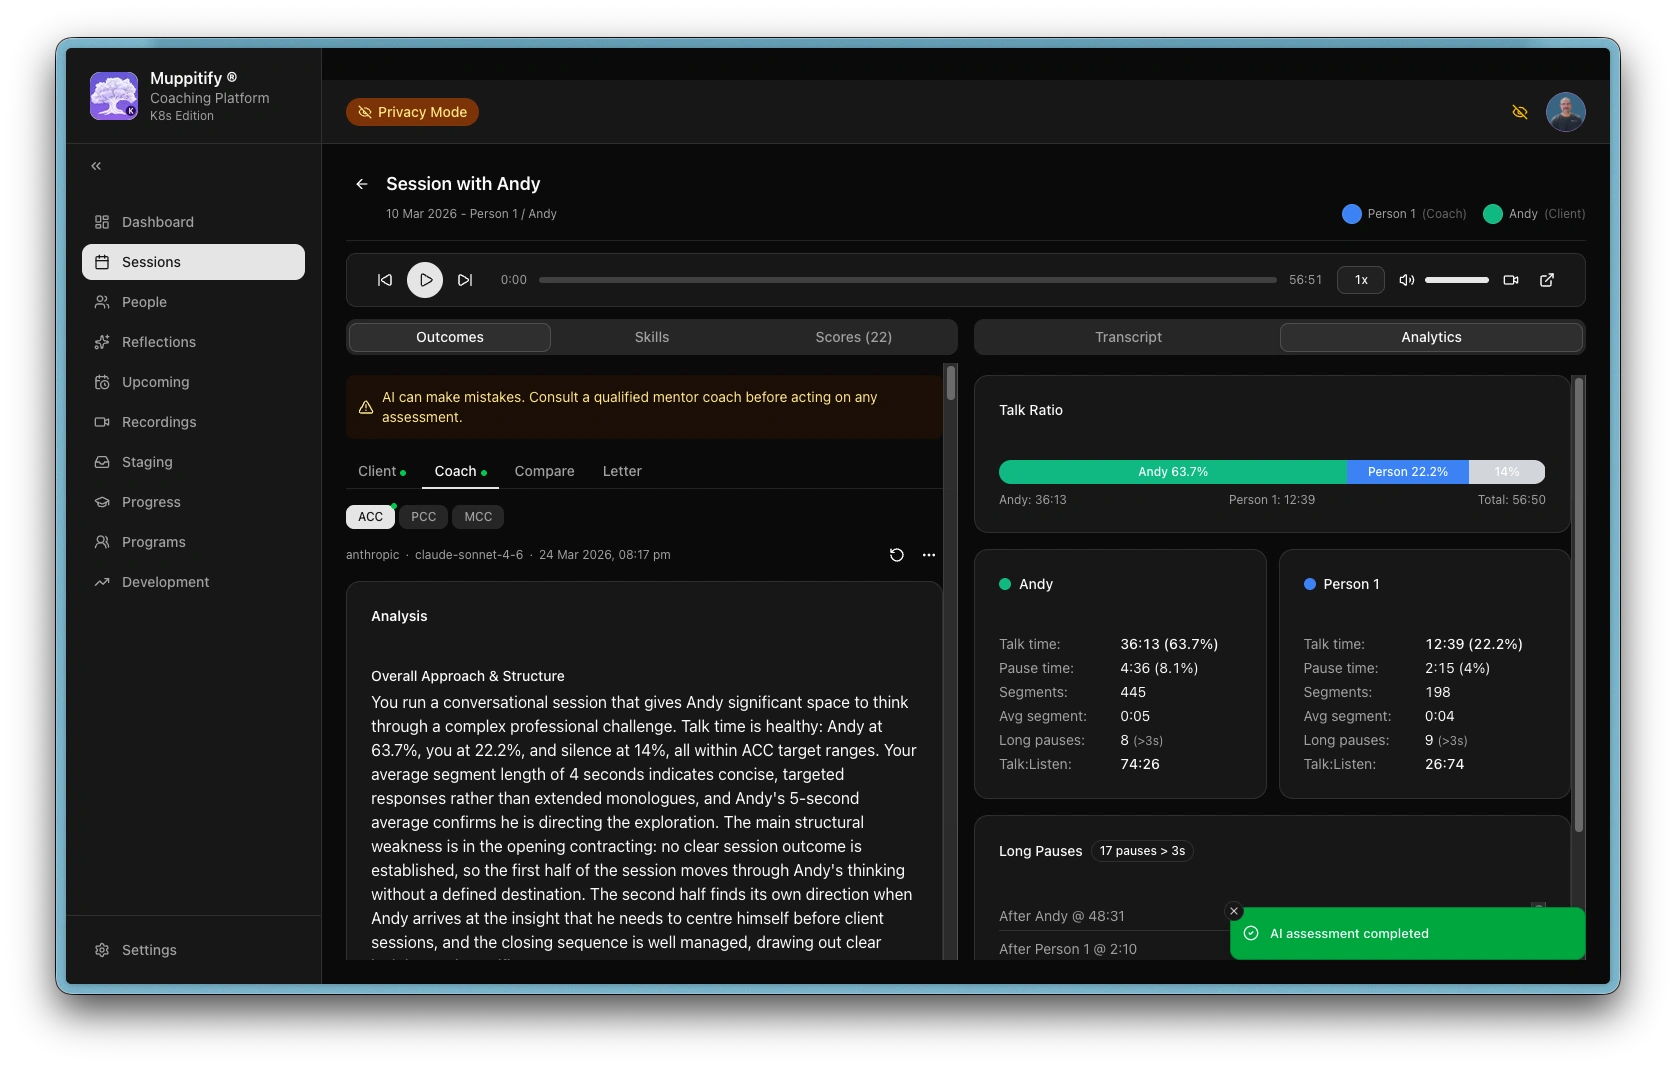Toggle the video camera icon
1676x1068 pixels.
click(1511, 280)
